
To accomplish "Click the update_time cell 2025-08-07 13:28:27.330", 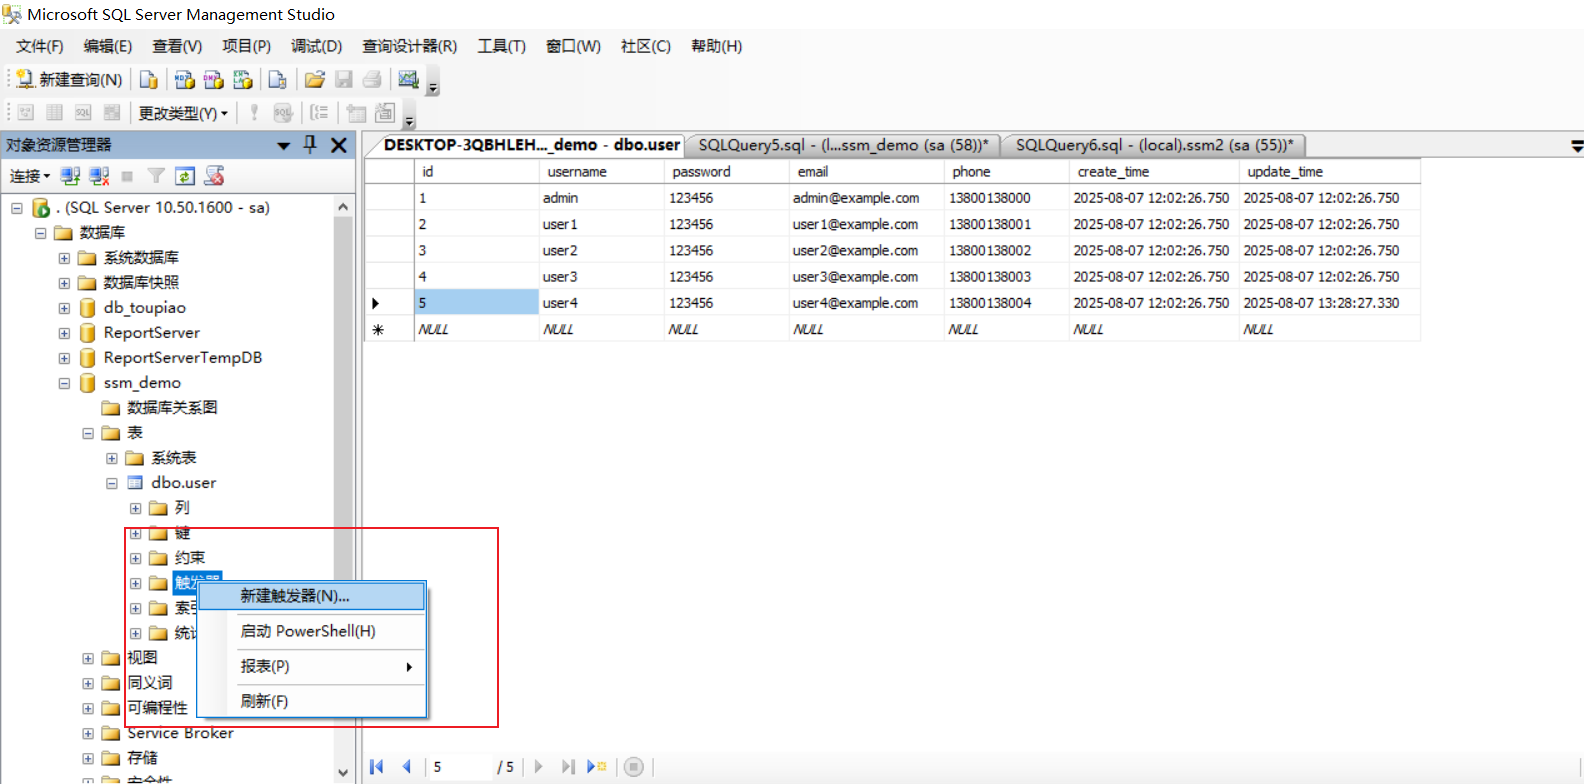I will pyautogui.click(x=1329, y=302).
